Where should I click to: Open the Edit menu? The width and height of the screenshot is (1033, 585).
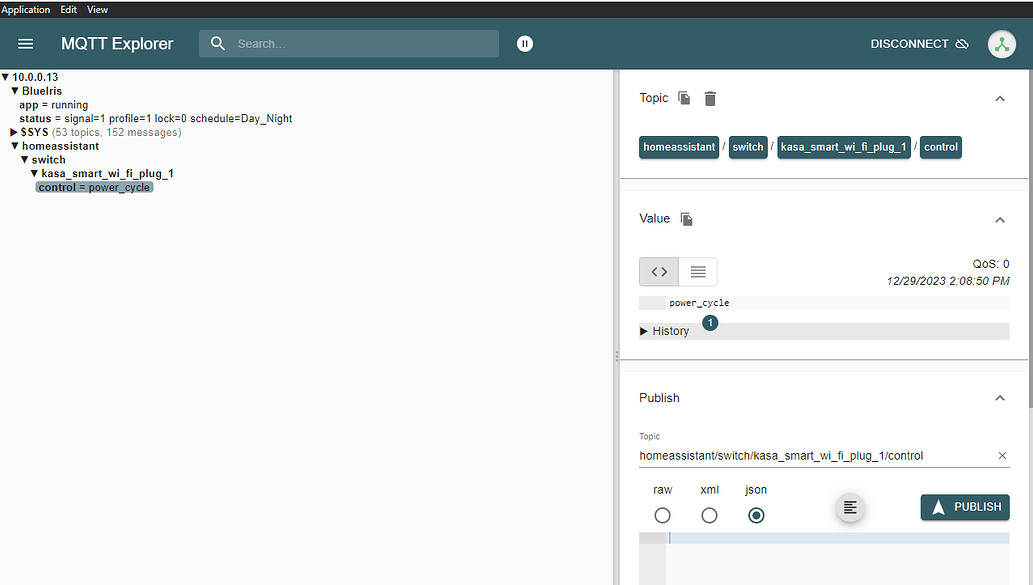[69, 9]
